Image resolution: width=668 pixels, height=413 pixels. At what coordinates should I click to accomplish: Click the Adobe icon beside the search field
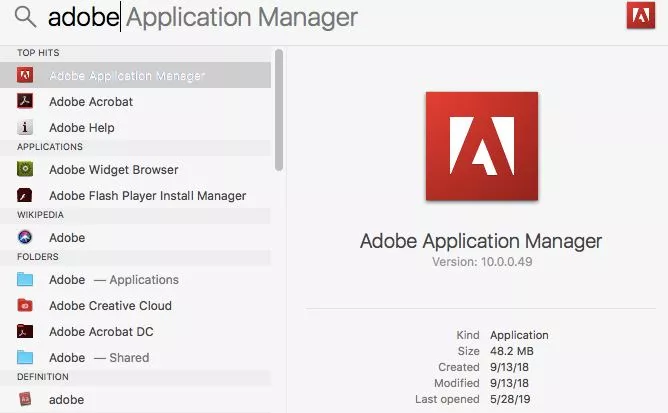pos(641,15)
